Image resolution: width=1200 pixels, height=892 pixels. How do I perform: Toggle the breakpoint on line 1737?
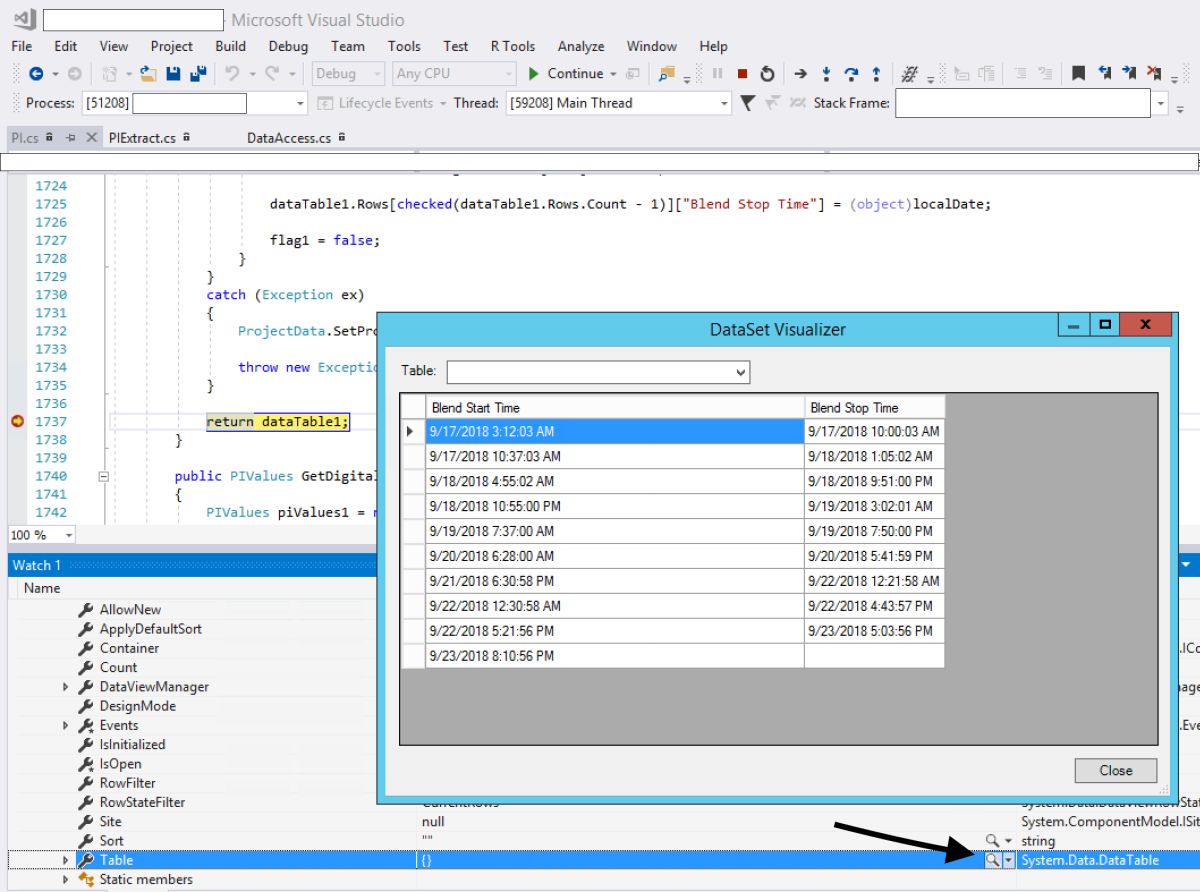(x=17, y=422)
